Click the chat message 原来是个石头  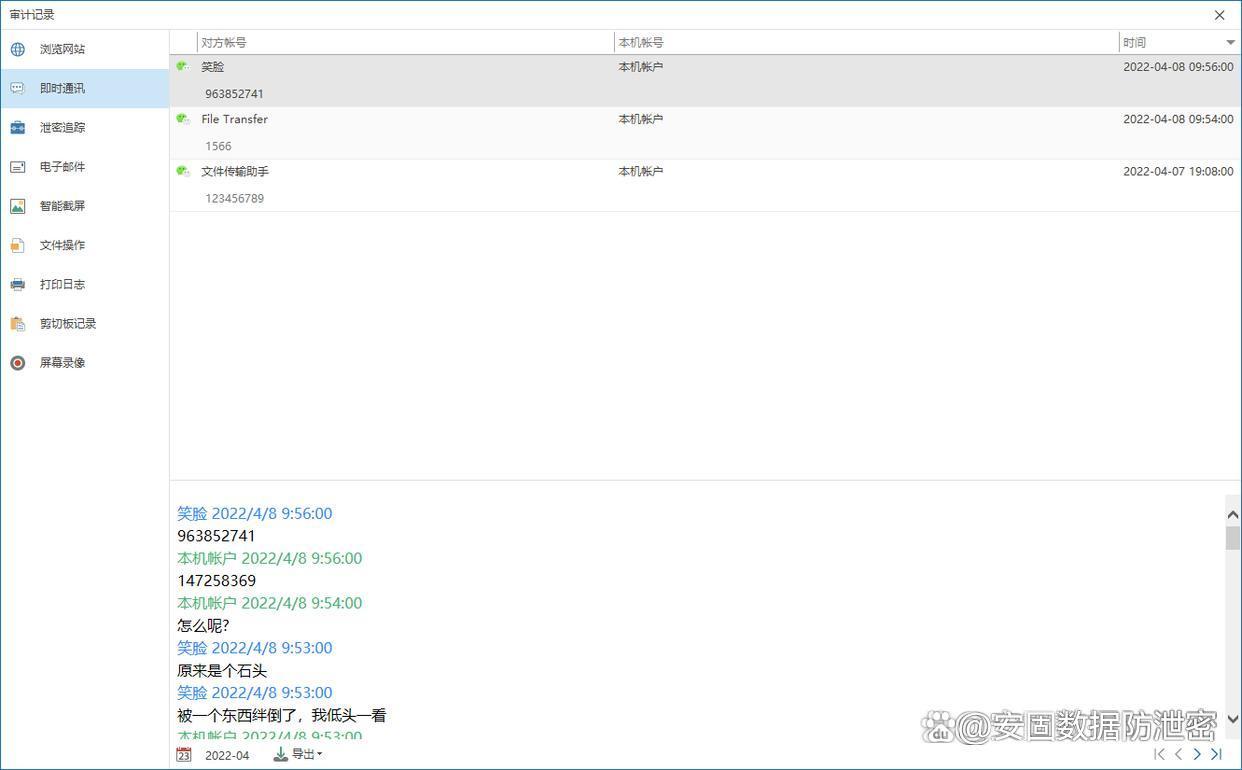click(x=222, y=671)
